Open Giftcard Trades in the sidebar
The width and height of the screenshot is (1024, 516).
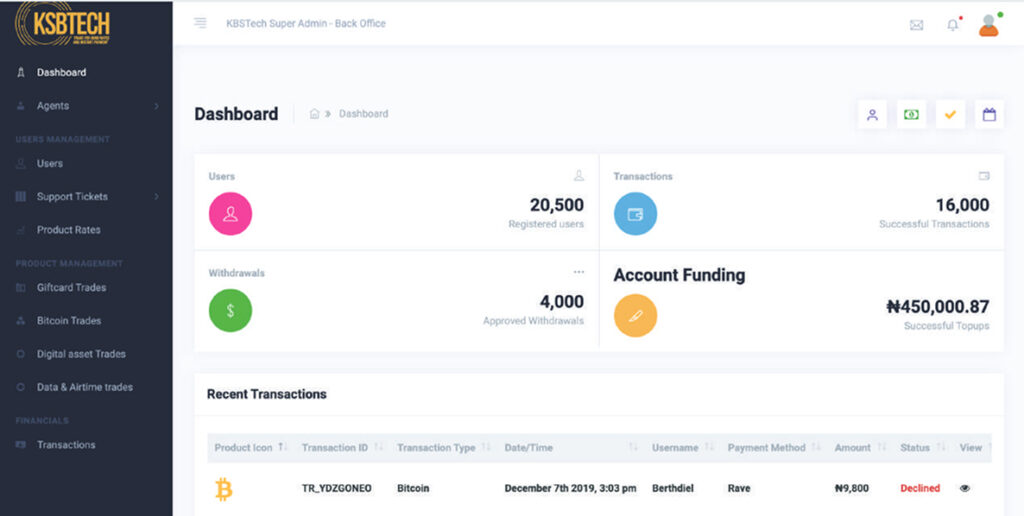coord(71,288)
